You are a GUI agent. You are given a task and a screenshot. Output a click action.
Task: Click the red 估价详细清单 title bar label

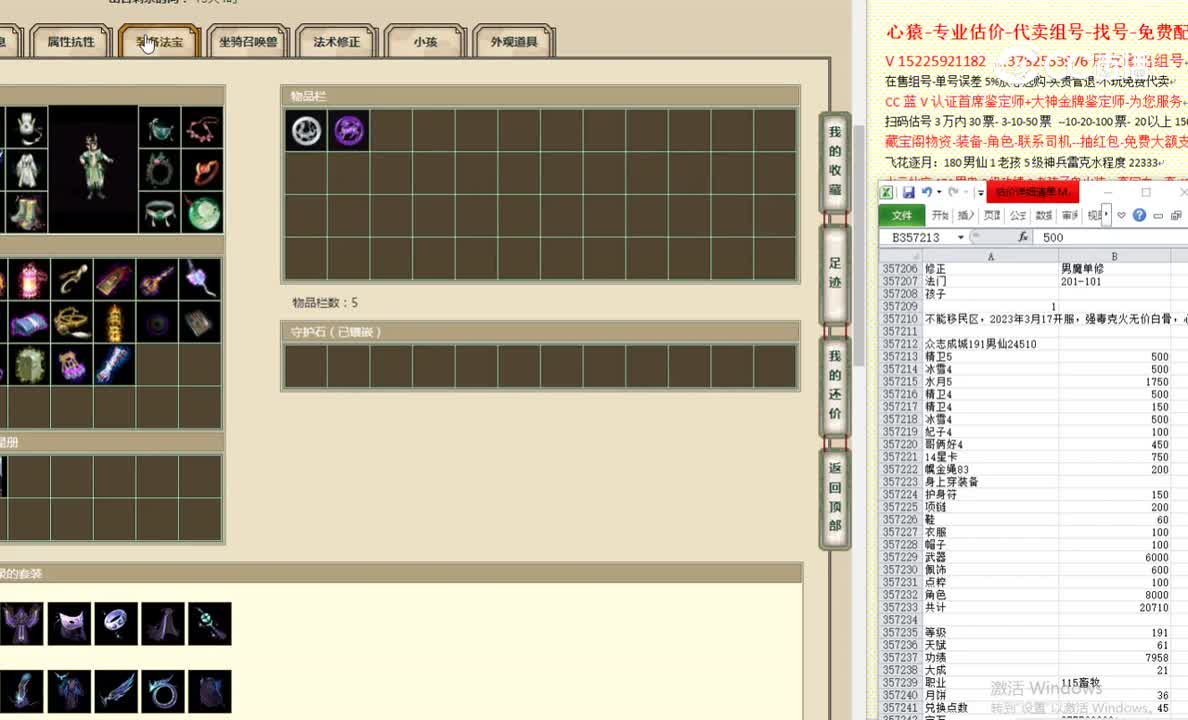point(1032,192)
